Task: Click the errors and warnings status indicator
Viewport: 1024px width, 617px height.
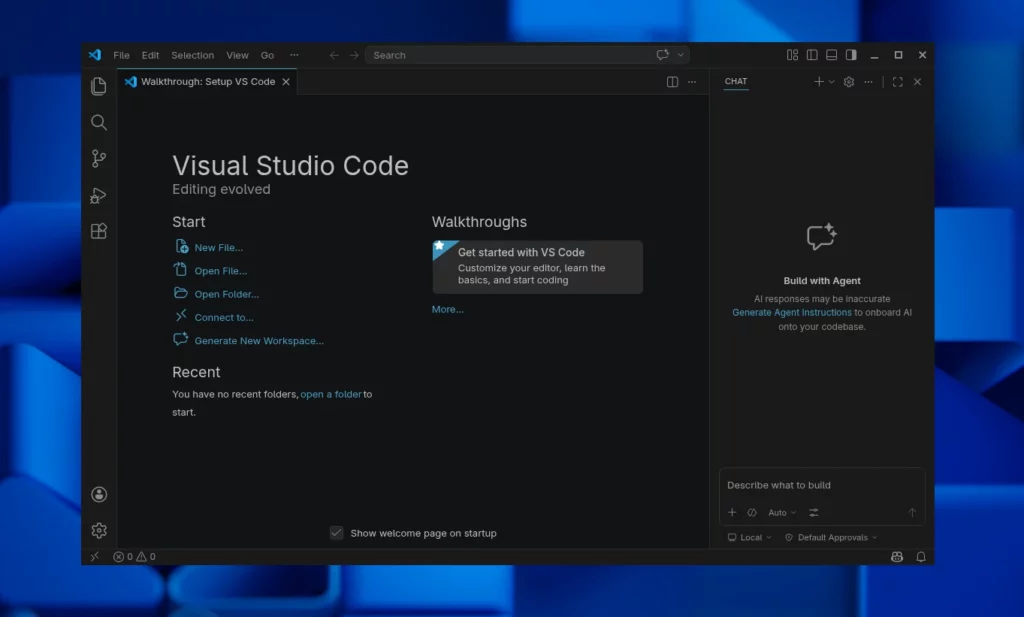Action: pos(133,557)
